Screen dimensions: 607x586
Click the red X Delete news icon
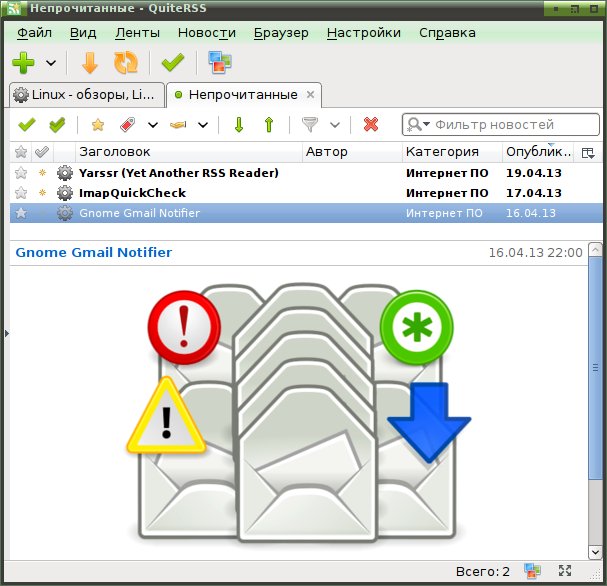[371, 125]
